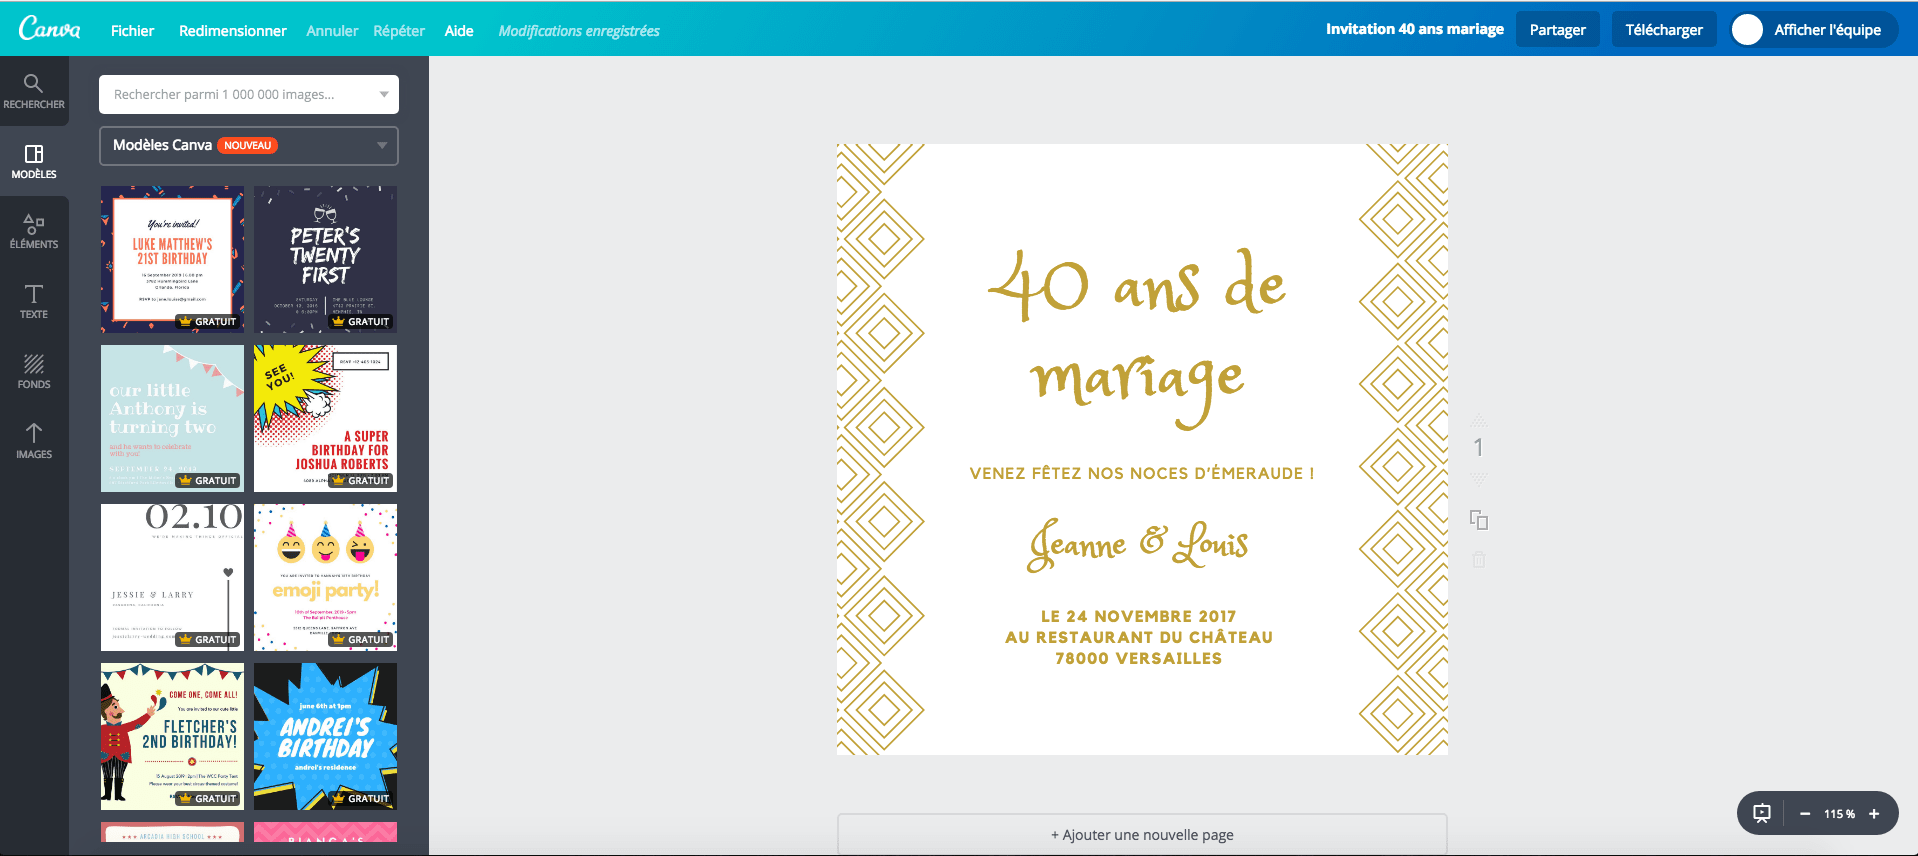Screen dimensions: 1918x856
Task: Open the Fichier menu
Action: click(x=132, y=31)
